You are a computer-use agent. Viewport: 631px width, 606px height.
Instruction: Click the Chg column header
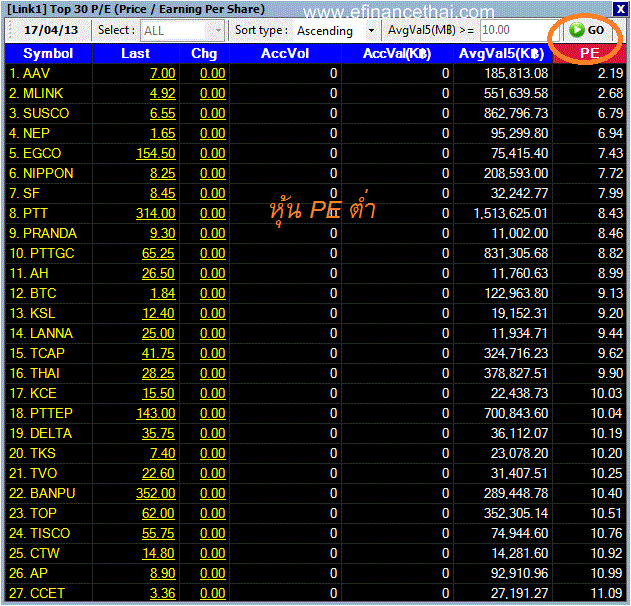(x=204, y=54)
